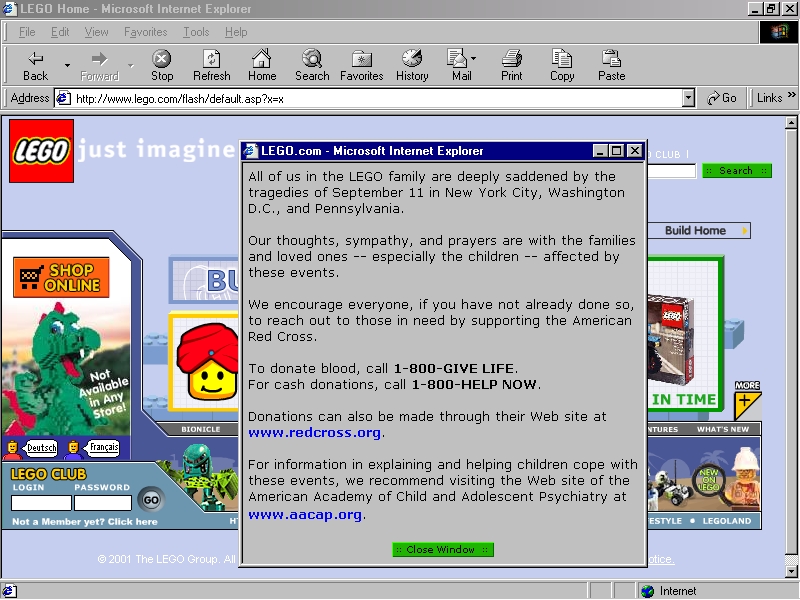This screenshot has width=800, height=600.
Task: Expand the address bar dropdown
Action: [x=688, y=98]
